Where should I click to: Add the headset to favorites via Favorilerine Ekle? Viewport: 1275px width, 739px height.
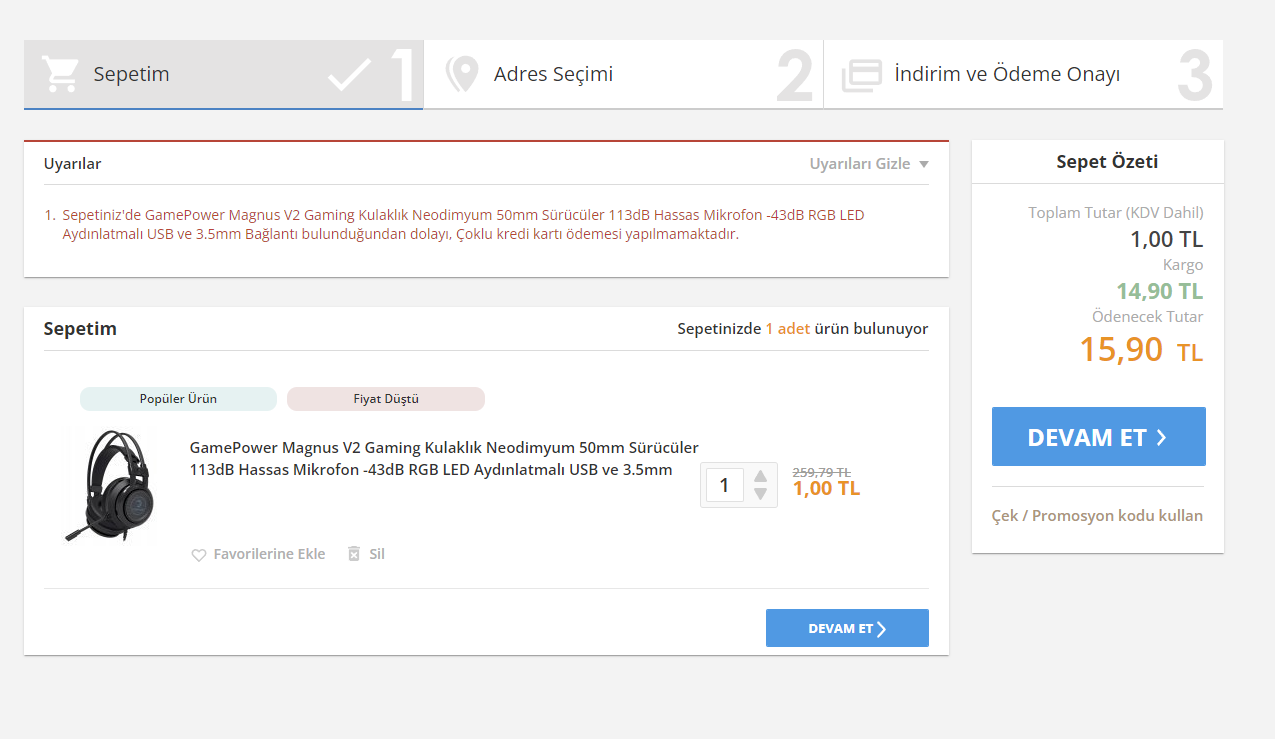coord(269,554)
